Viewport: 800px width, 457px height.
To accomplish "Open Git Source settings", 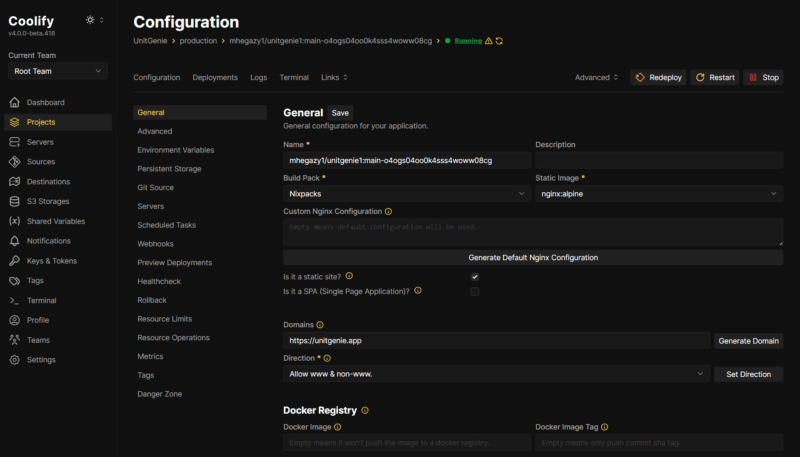I will click(x=155, y=188).
